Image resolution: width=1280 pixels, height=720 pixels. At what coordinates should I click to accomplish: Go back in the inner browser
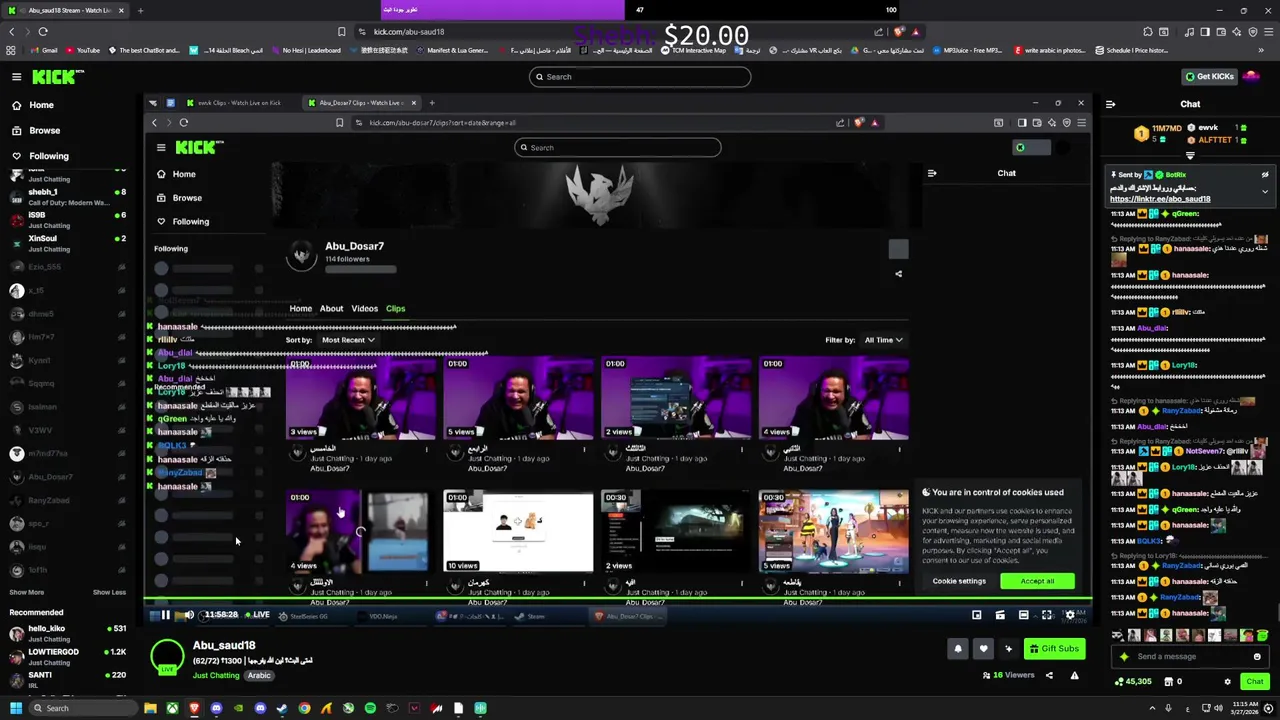click(155, 123)
